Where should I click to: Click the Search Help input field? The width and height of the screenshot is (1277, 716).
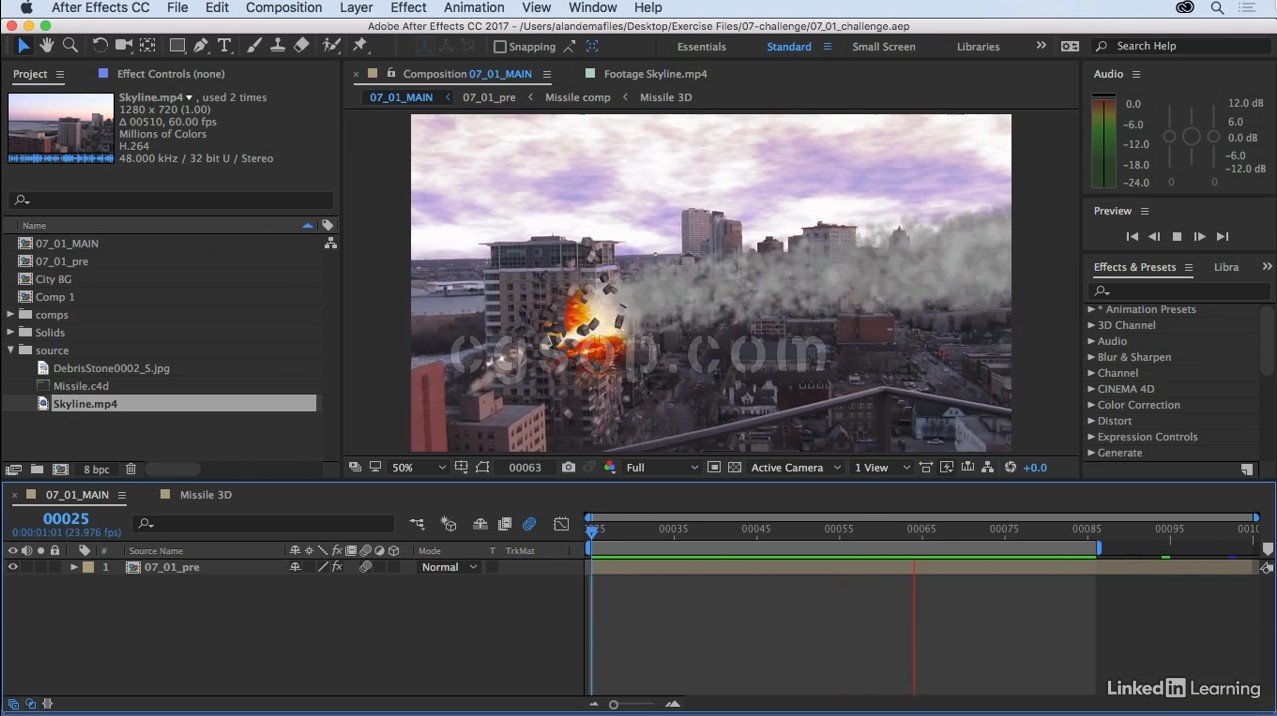coord(1180,46)
